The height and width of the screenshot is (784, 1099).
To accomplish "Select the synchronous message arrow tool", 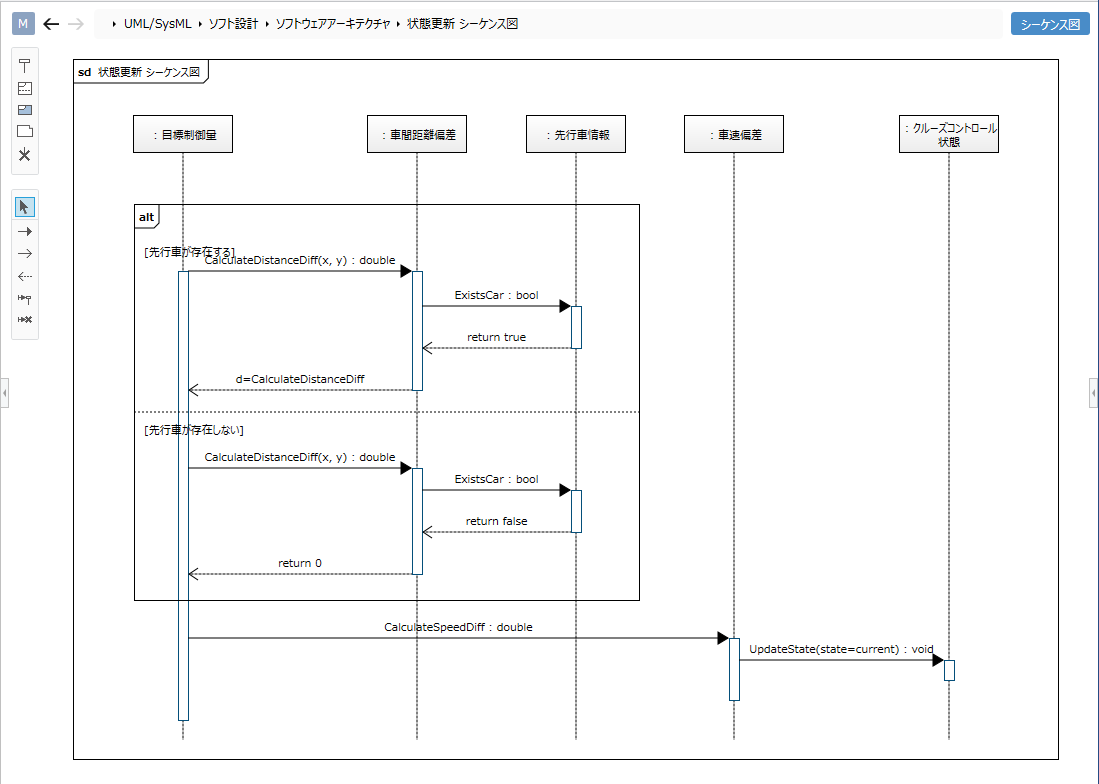I will pos(25,231).
